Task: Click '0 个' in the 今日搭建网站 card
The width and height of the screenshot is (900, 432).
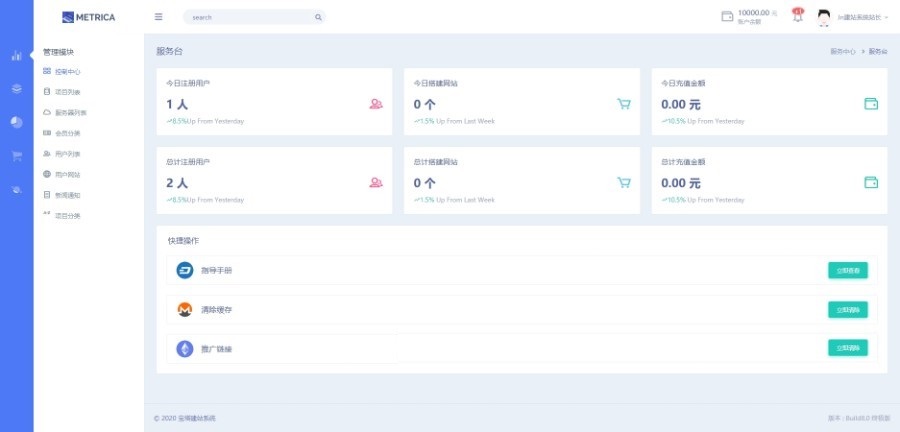Action: point(424,104)
